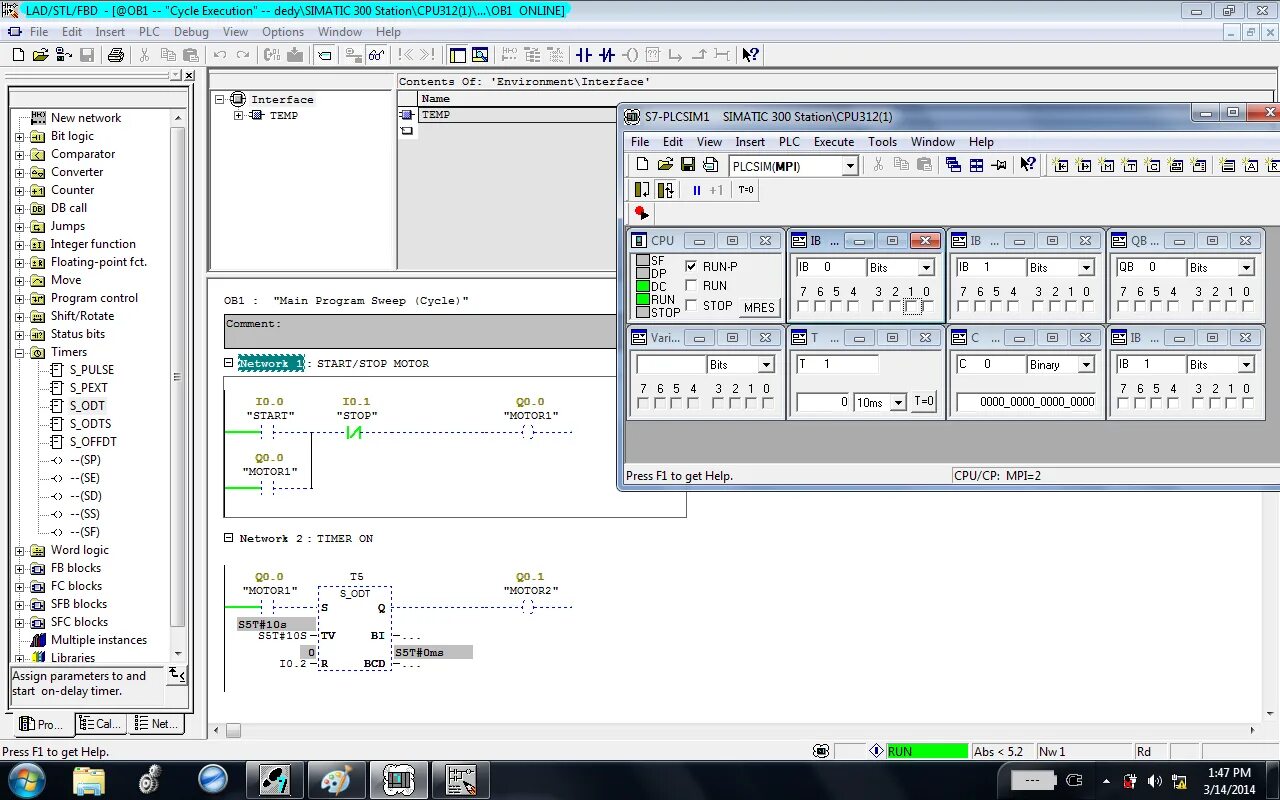Open the PLCSIM(MPI) connection dropdown
The height and width of the screenshot is (800, 1280).
pyautogui.click(x=850, y=166)
